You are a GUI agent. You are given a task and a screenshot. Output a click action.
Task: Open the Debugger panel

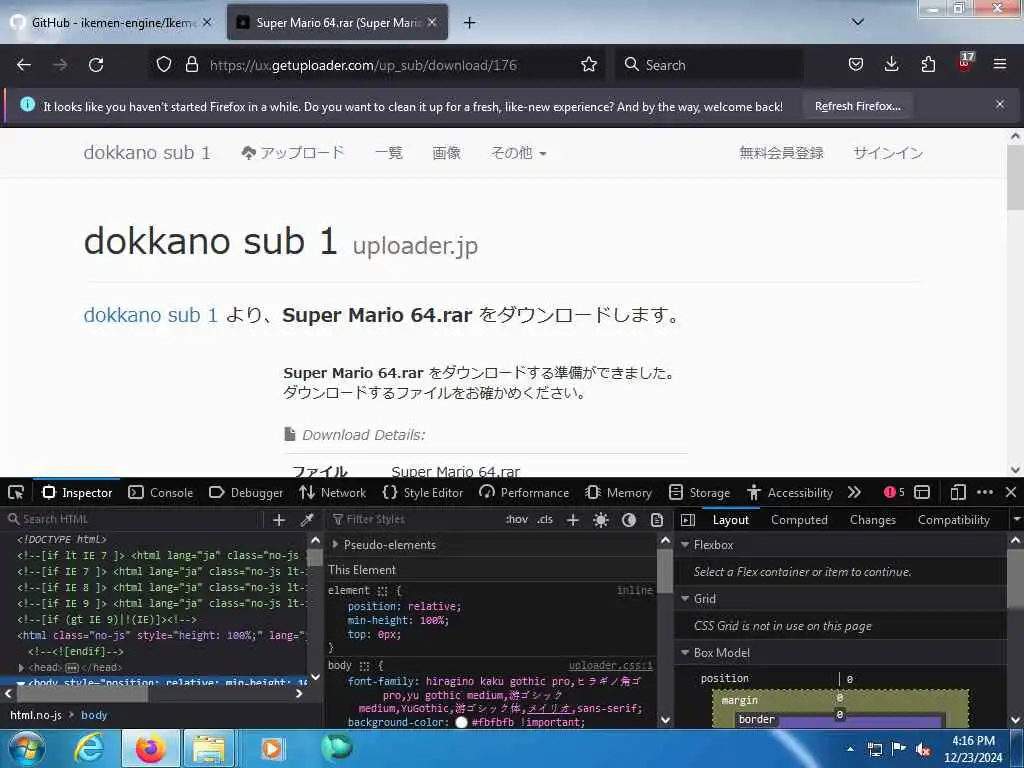coord(246,492)
